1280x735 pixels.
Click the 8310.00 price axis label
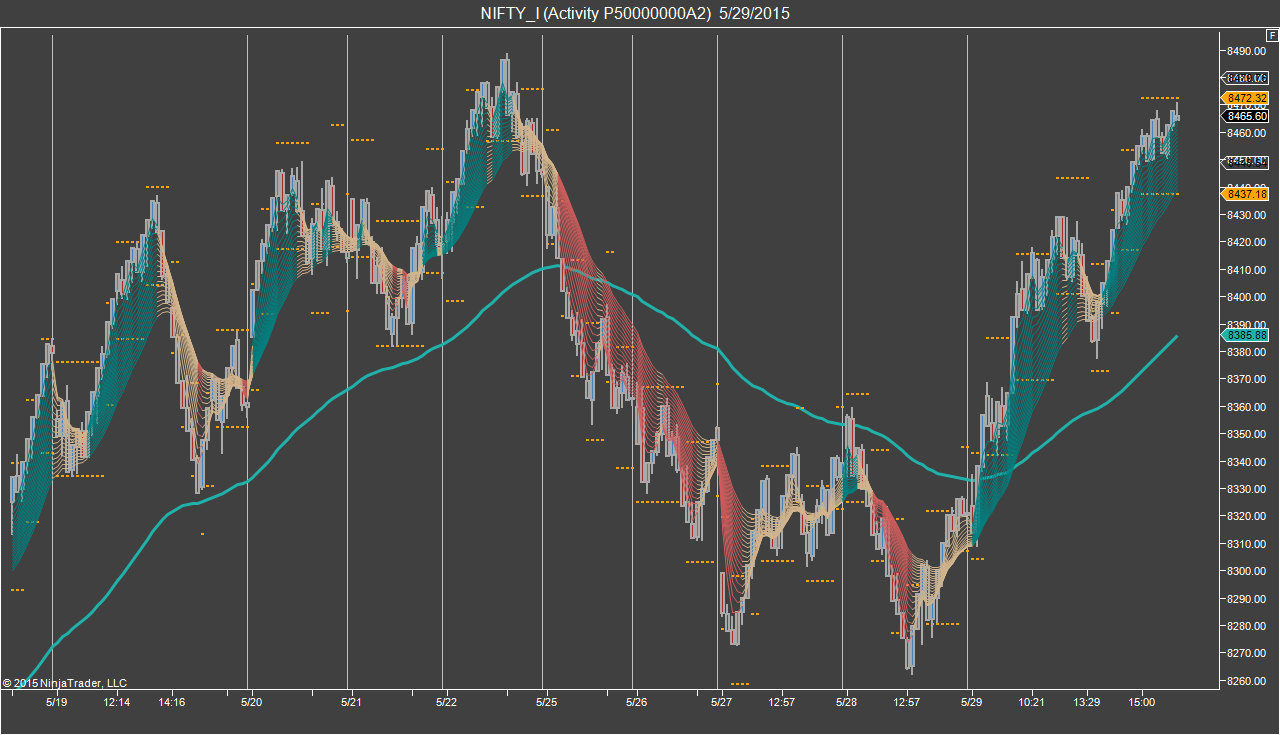[1247, 544]
